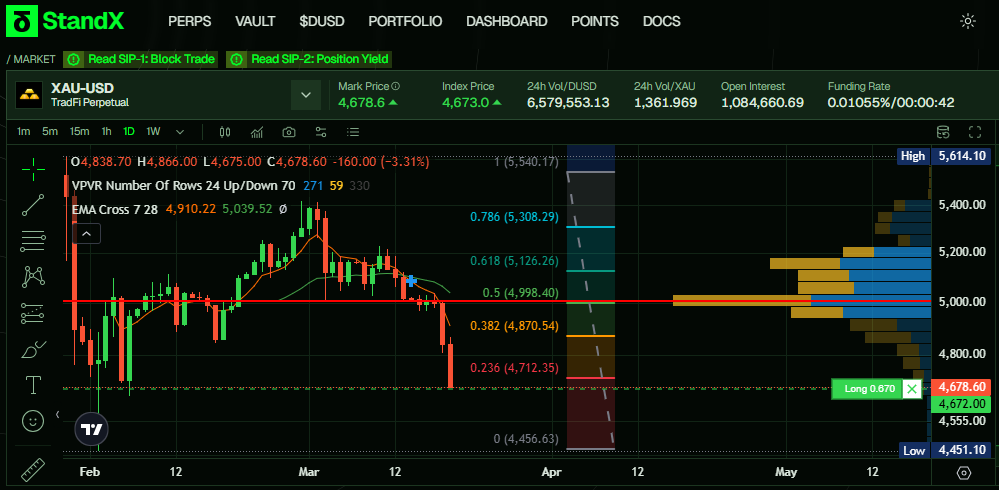Open the emoji icons tool
The image size is (999, 490).
point(33,421)
